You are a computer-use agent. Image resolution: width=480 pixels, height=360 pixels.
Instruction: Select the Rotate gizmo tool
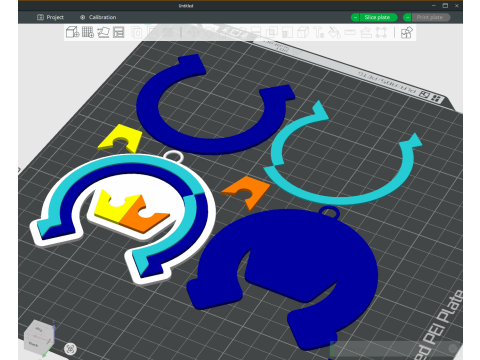tap(209, 32)
